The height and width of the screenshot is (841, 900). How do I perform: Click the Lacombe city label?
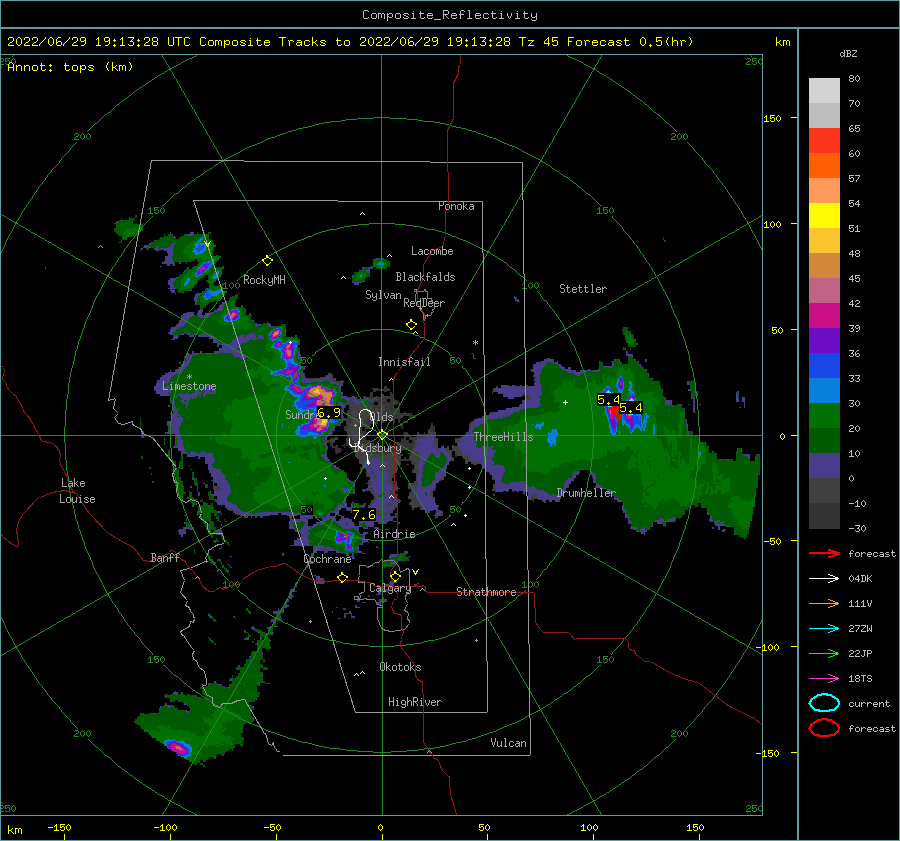pyautogui.click(x=432, y=251)
